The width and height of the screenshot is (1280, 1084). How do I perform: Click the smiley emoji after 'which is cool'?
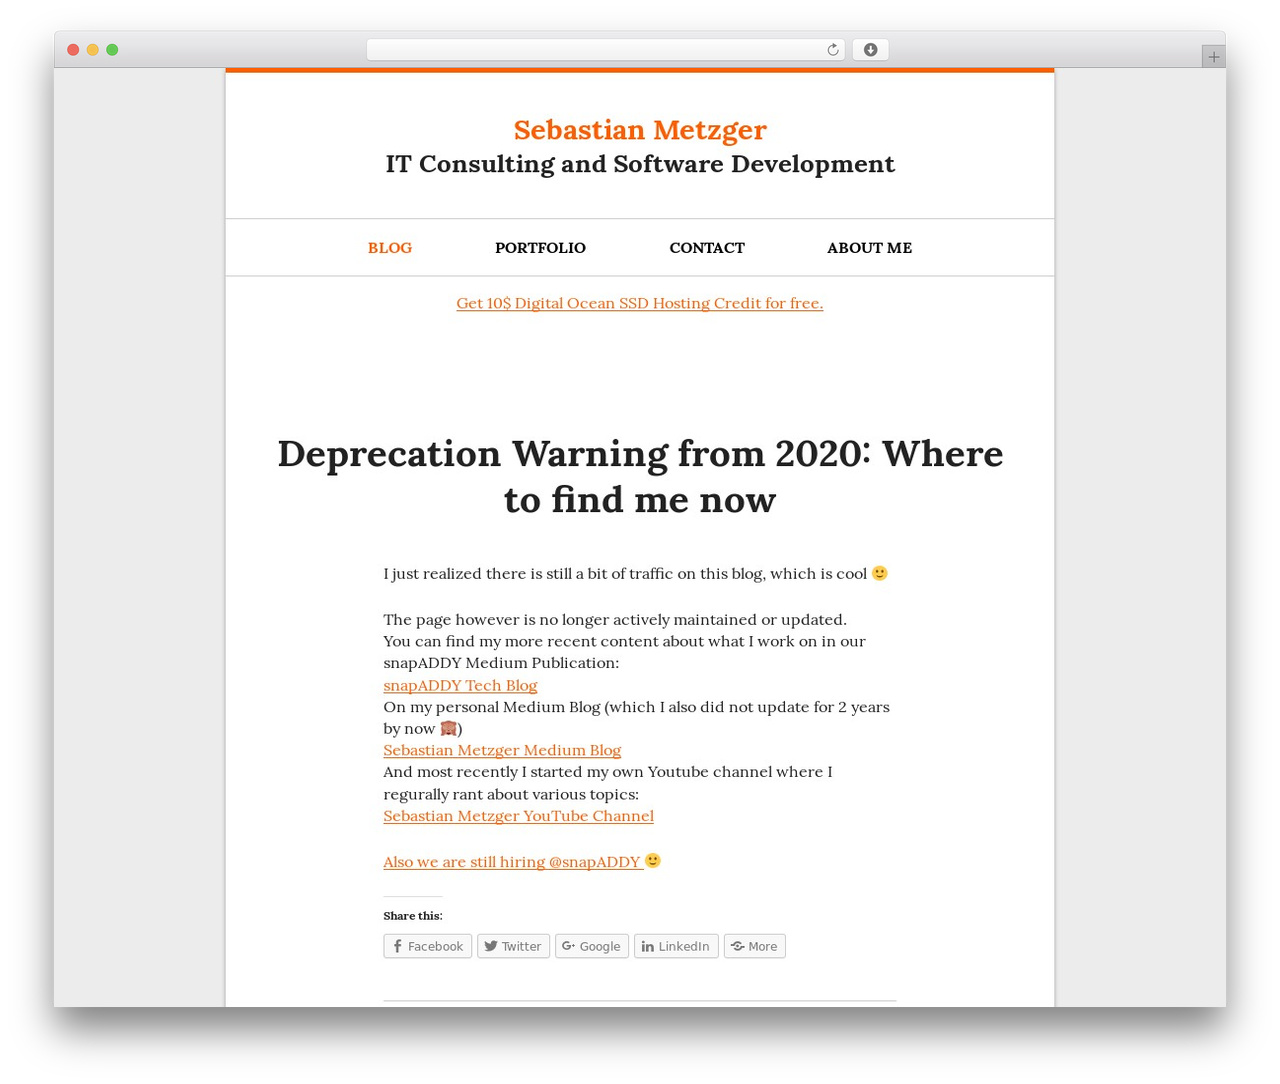point(880,573)
